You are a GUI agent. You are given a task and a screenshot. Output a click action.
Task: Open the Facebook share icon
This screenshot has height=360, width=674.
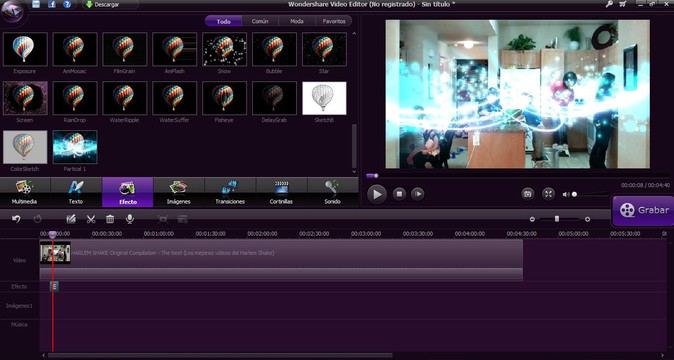click(52, 4)
